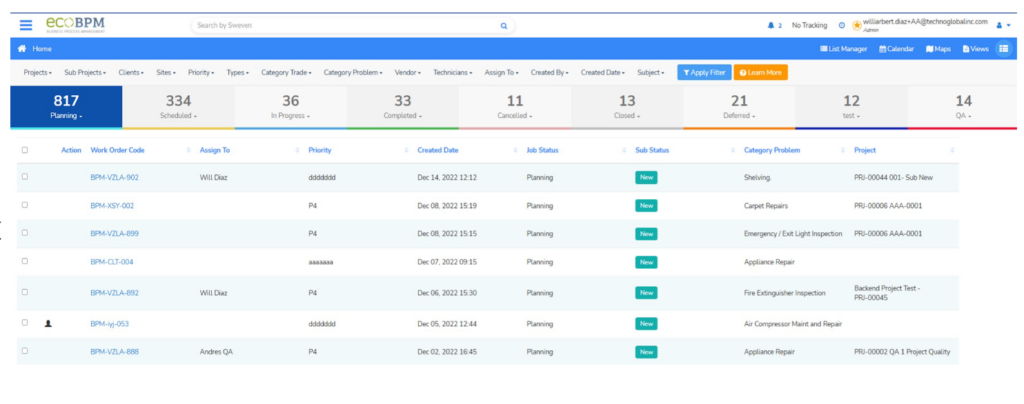Tick checkbox for BPM-VZLA-899 row
This screenshot has width=1024, height=404.
[x=25, y=232]
